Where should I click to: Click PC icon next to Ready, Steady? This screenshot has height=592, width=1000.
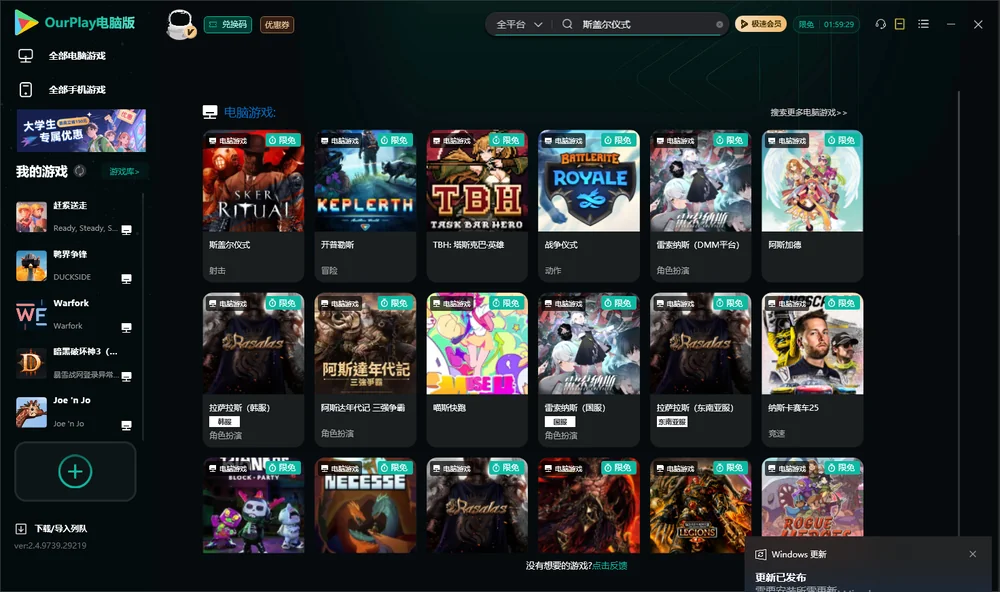point(126,230)
